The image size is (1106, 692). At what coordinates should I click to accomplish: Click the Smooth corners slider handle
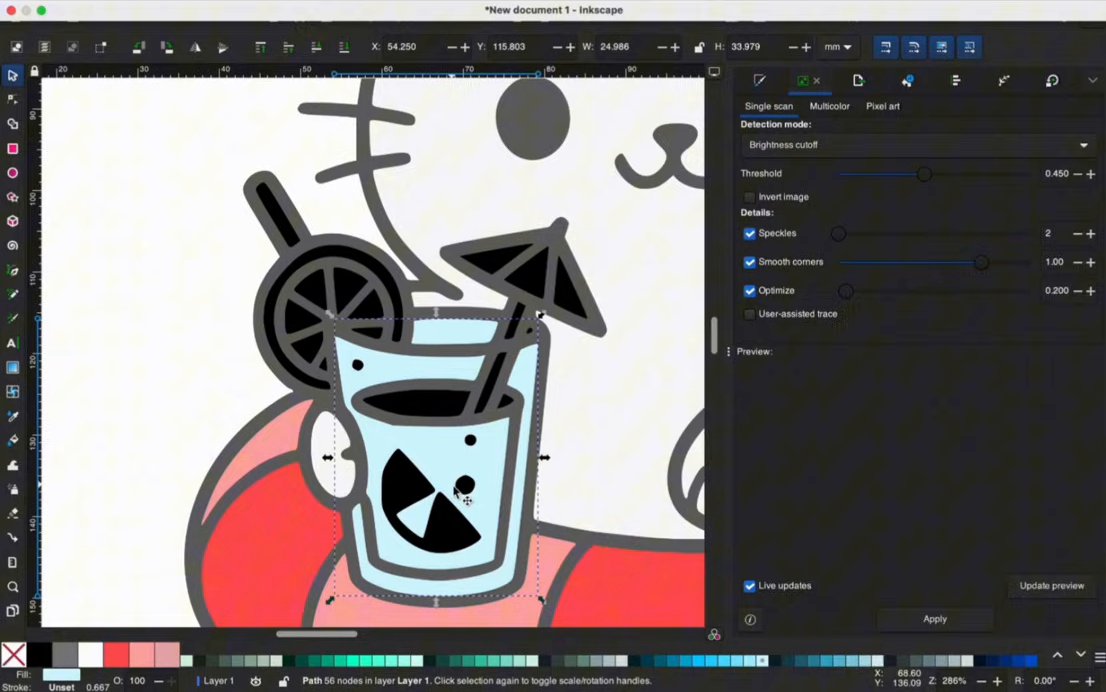click(980, 262)
